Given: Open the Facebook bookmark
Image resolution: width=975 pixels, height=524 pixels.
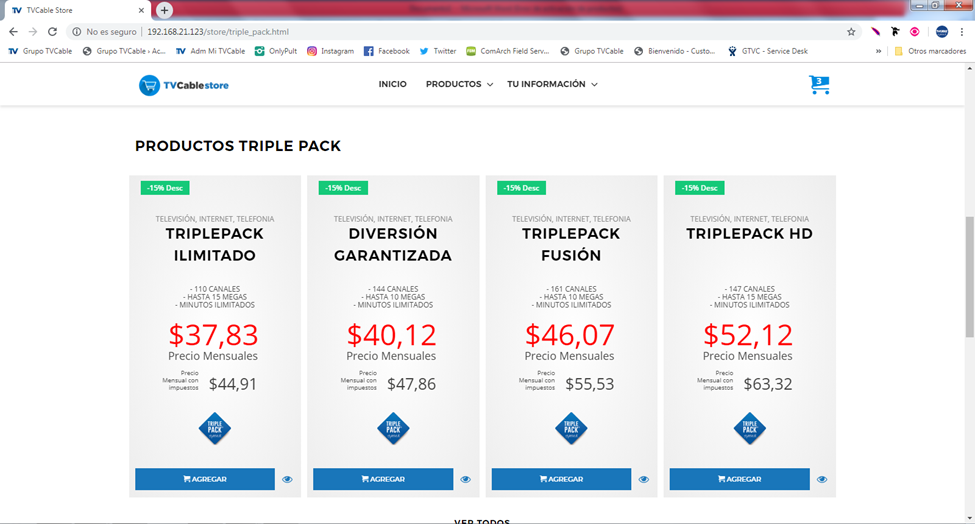Looking at the screenshot, I should 386,51.
